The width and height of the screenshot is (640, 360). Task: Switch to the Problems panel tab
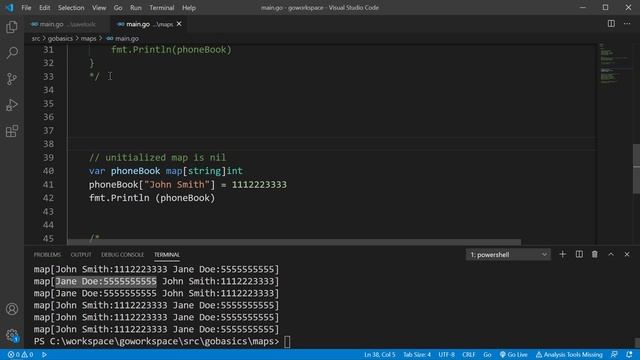[x=47, y=255]
